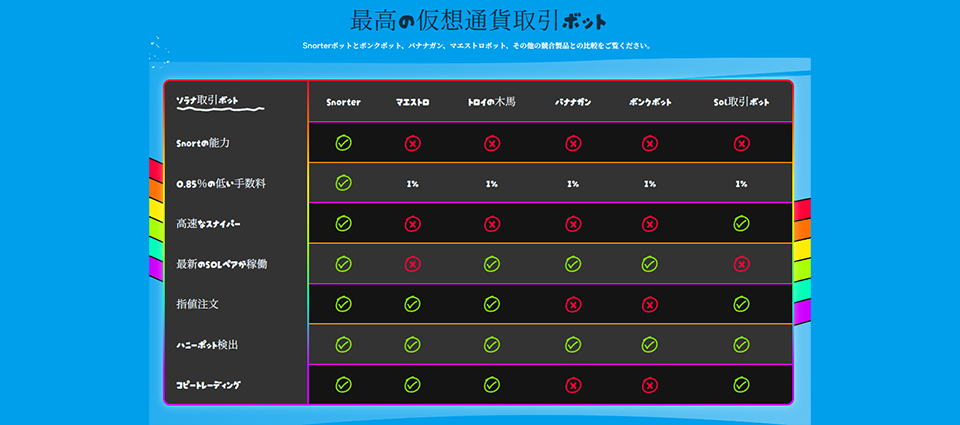Click トロイの木馬's red X for 高速なスナイパー
The image size is (960, 425).
tap(492, 224)
